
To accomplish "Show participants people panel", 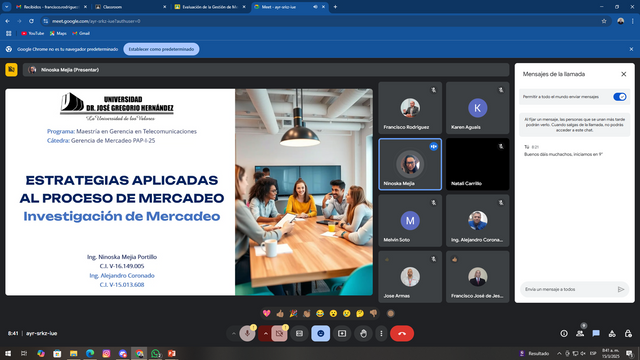I will (580, 333).
